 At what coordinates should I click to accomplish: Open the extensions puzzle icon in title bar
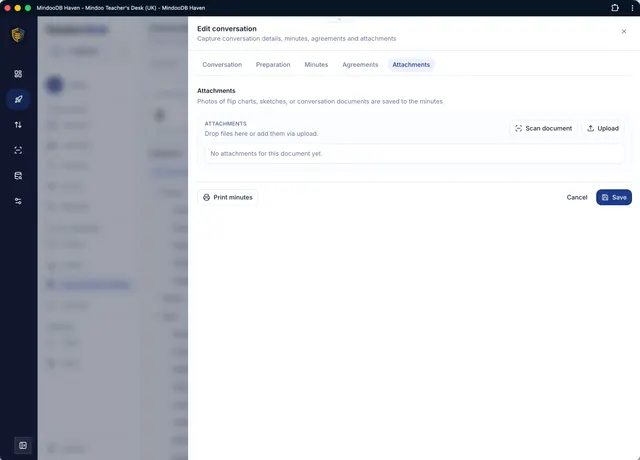615,8
